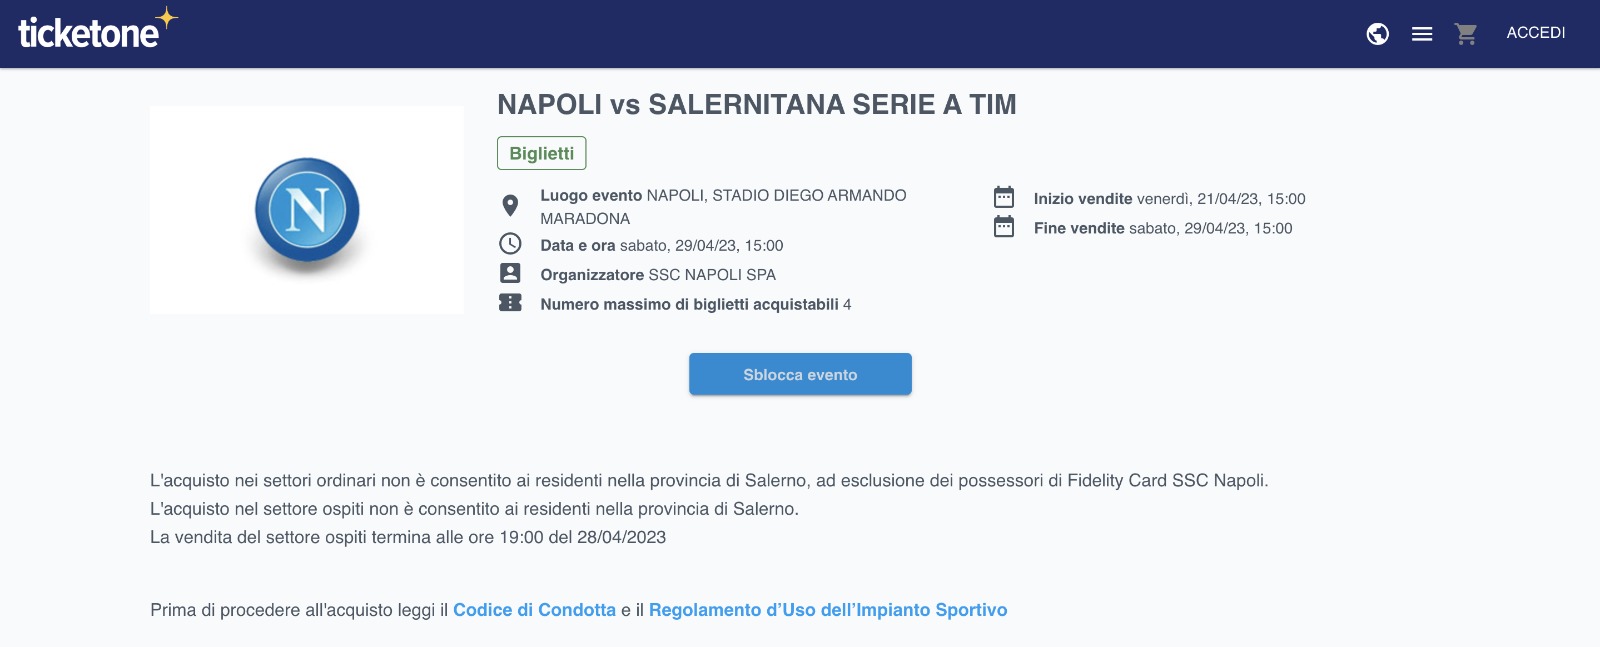1600x647 pixels.
Task: Click ACCEDI to log in
Action: (x=1536, y=33)
